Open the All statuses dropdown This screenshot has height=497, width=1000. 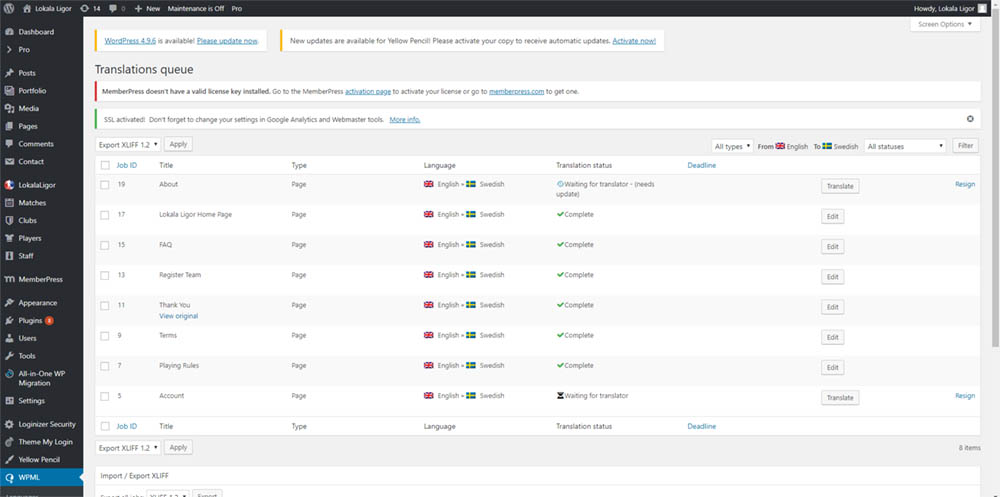click(x=905, y=146)
